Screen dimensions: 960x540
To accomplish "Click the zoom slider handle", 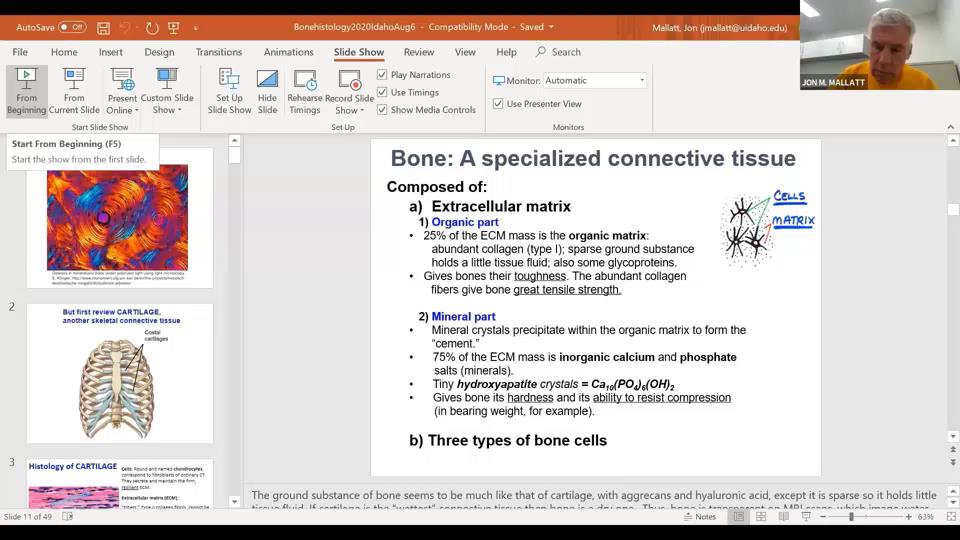I will click(851, 517).
